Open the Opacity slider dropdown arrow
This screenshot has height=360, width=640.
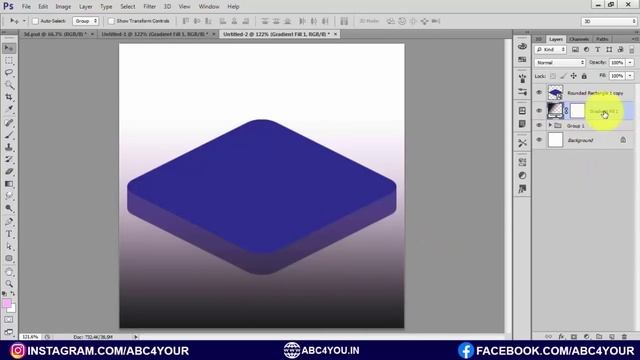[x=630, y=62]
